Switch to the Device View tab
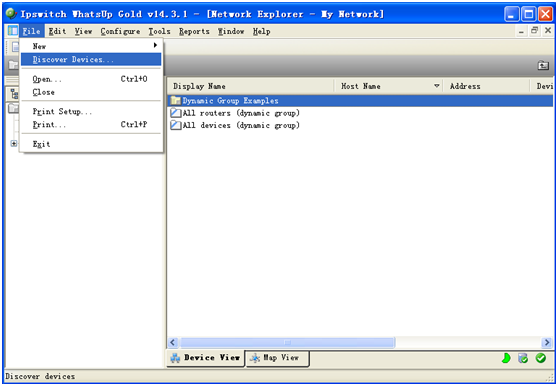Screen dimensions: 556x388 [x=206, y=358]
